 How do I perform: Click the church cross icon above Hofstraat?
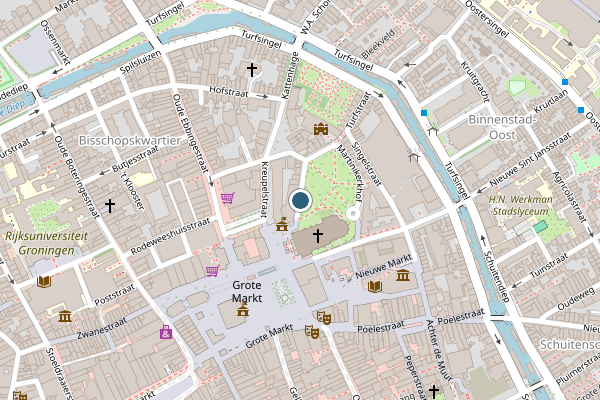(x=252, y=70)
